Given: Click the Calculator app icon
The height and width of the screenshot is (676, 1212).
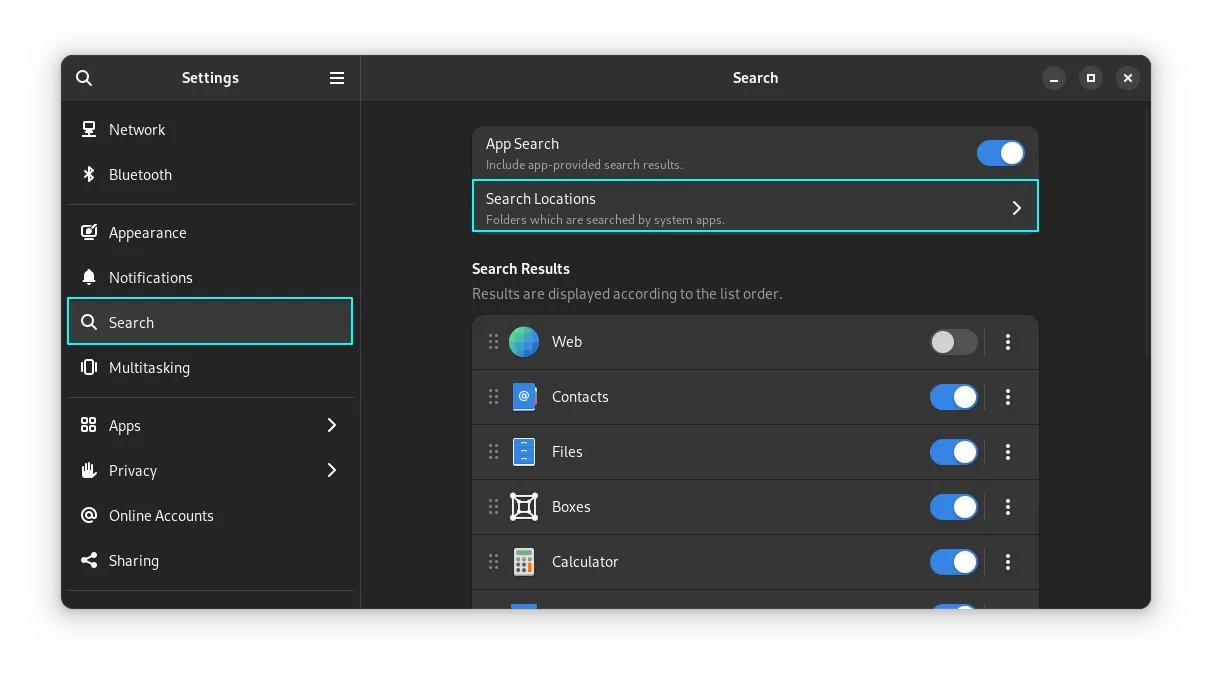Looking at the screenshot, I should pyautogui.click(x=524, y=562).
